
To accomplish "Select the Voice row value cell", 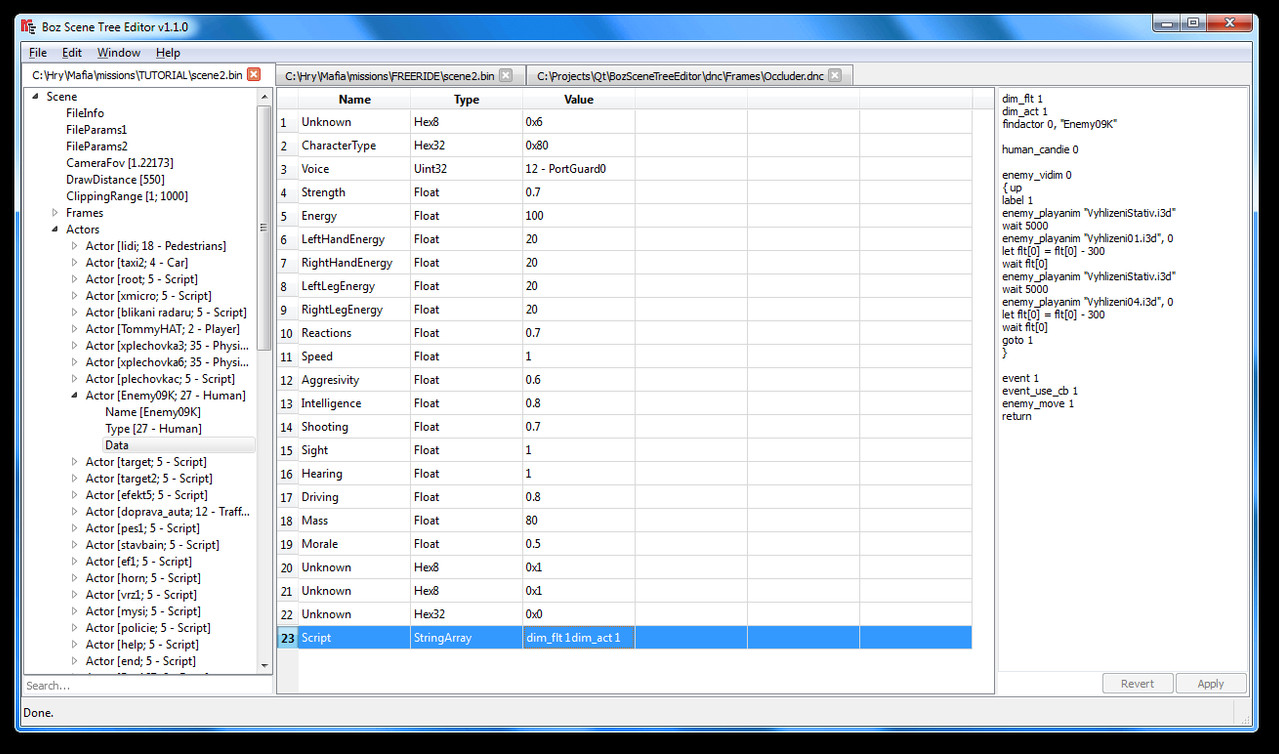I will pos(578,169).
